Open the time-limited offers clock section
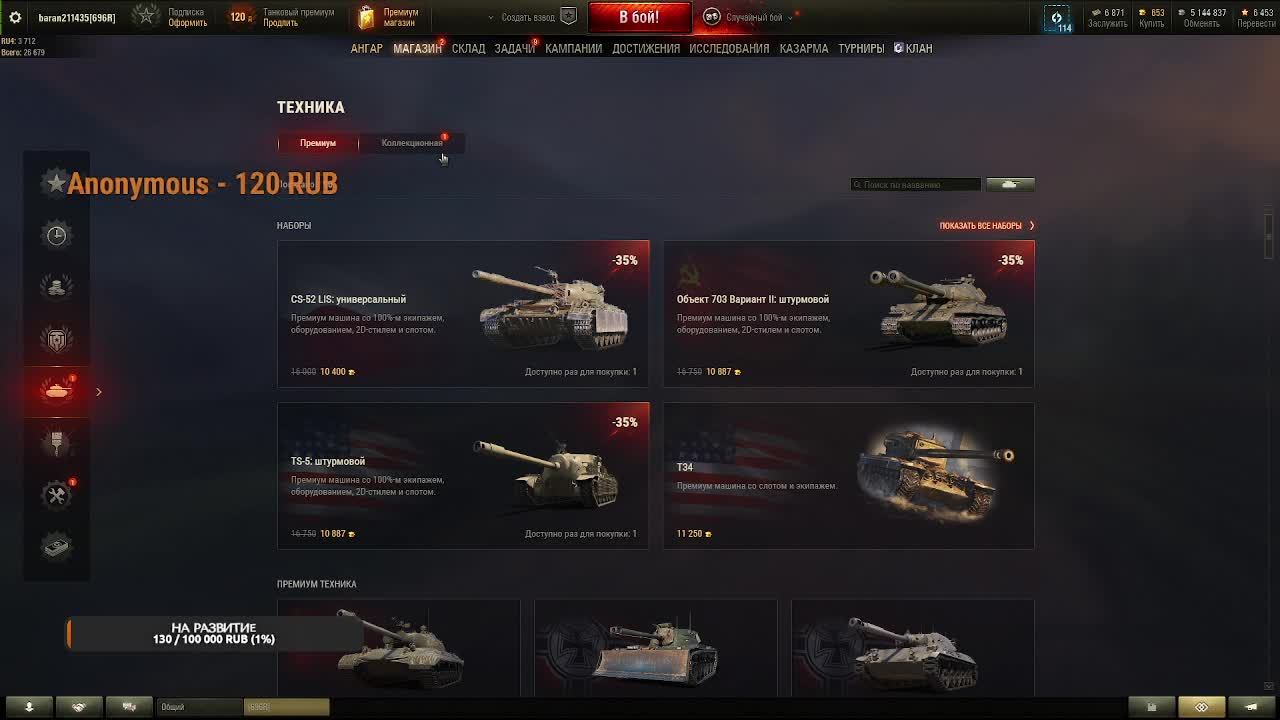 click(x=57, y=235)
